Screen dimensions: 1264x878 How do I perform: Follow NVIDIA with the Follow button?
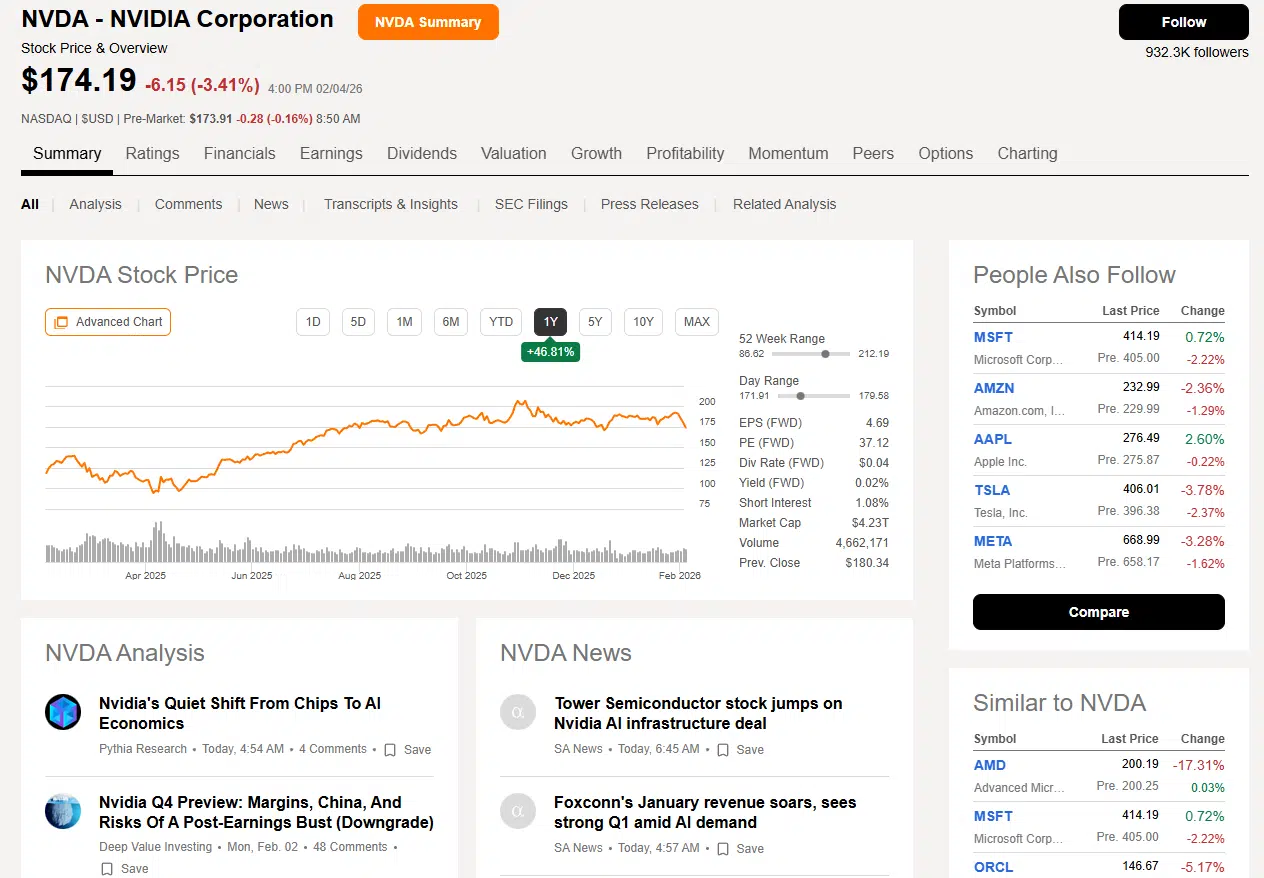click(x=1183, y=22)
